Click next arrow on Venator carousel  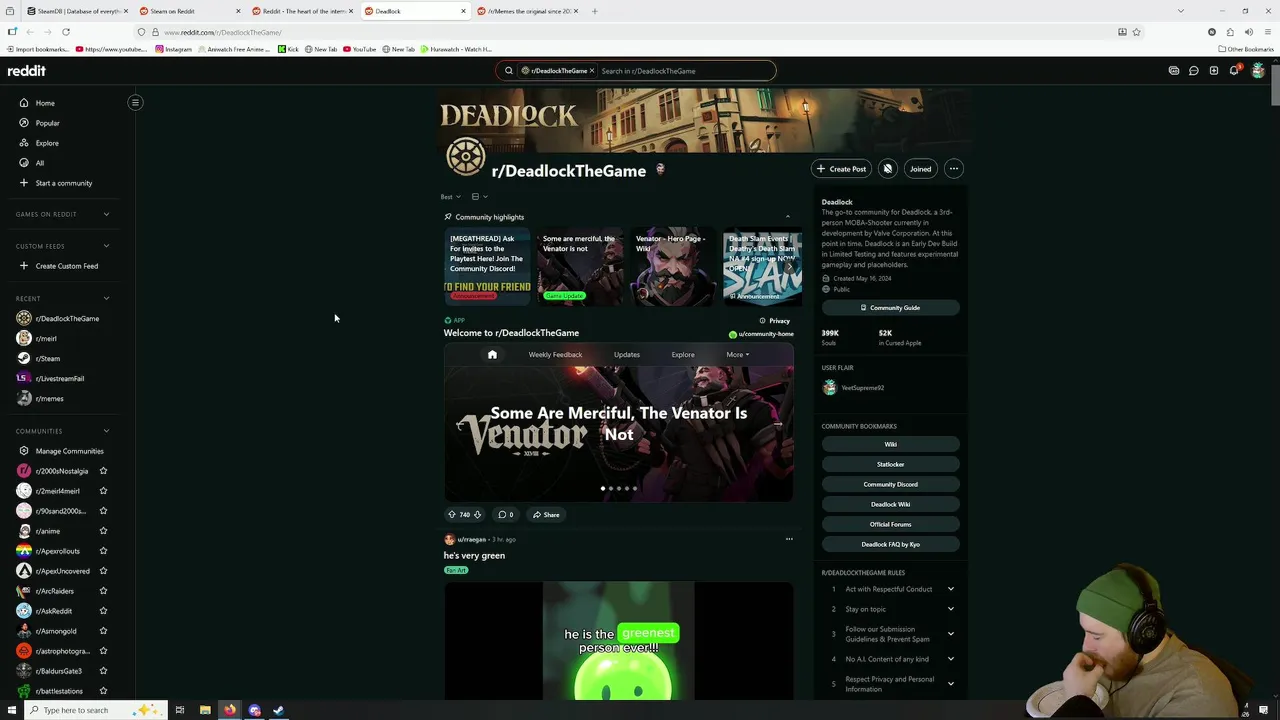tap(778, 425)
